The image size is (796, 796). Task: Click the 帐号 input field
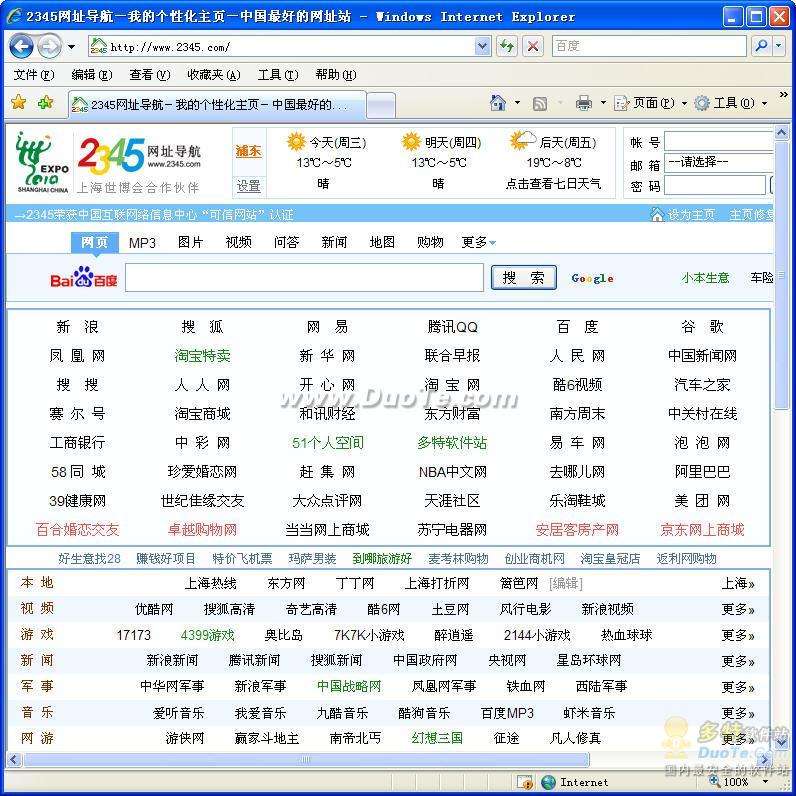click(719, 141)
